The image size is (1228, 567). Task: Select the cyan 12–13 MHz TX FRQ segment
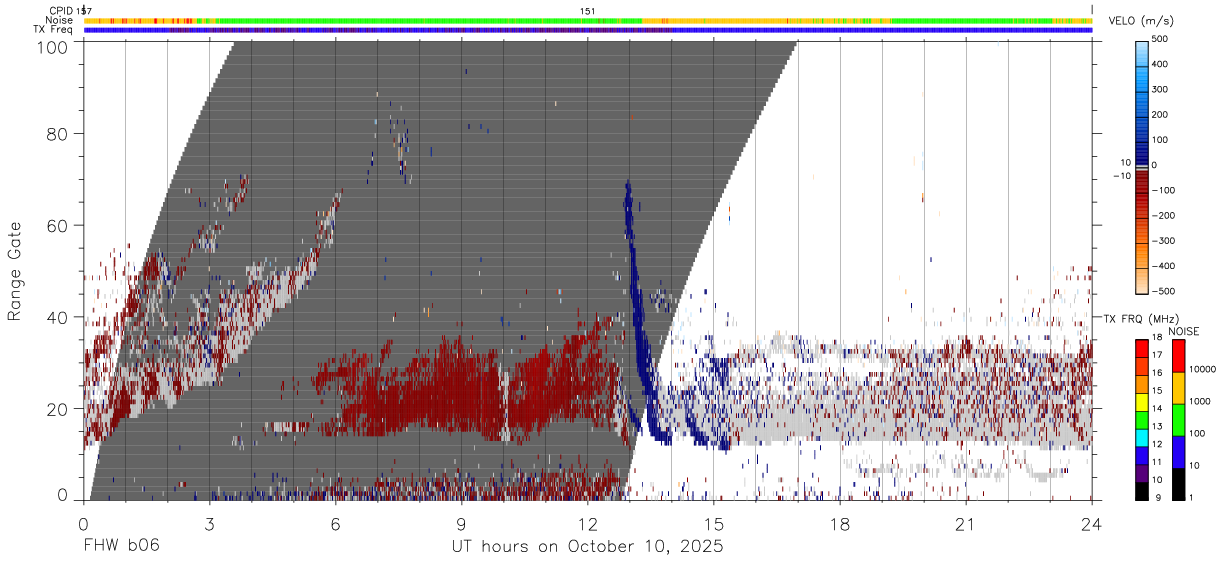tap(1142, 437)
